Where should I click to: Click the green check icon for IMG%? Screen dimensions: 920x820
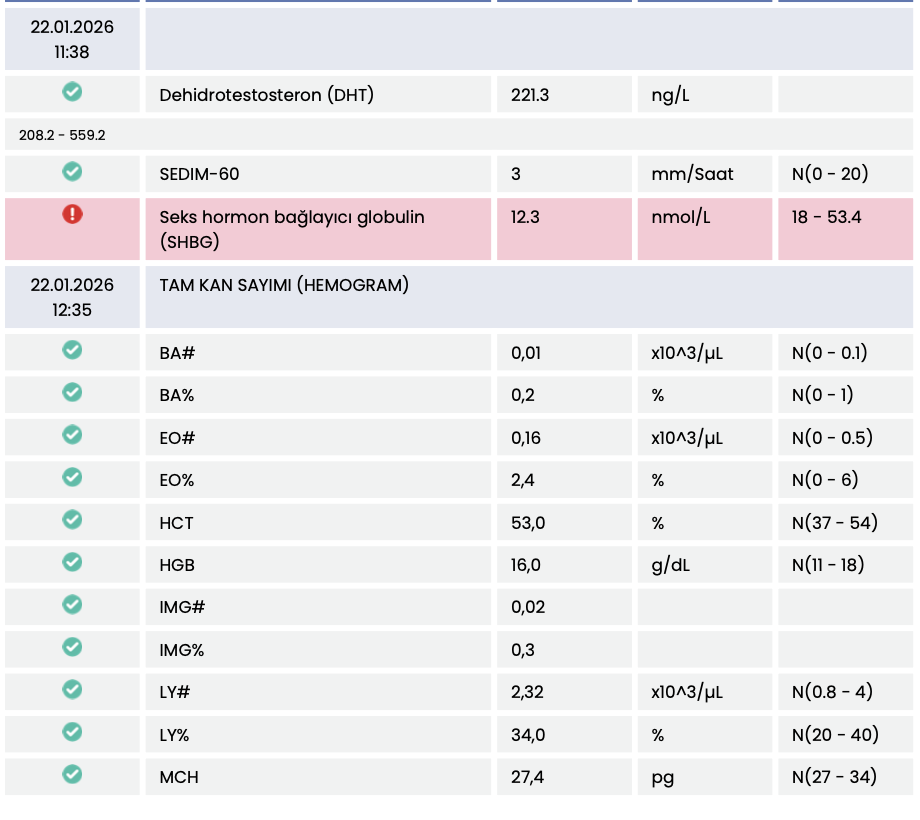[x=72, y=647]
